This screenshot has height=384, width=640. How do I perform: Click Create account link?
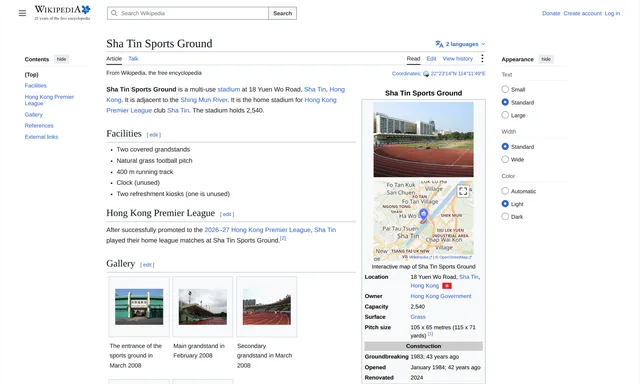tap(582, 13)
